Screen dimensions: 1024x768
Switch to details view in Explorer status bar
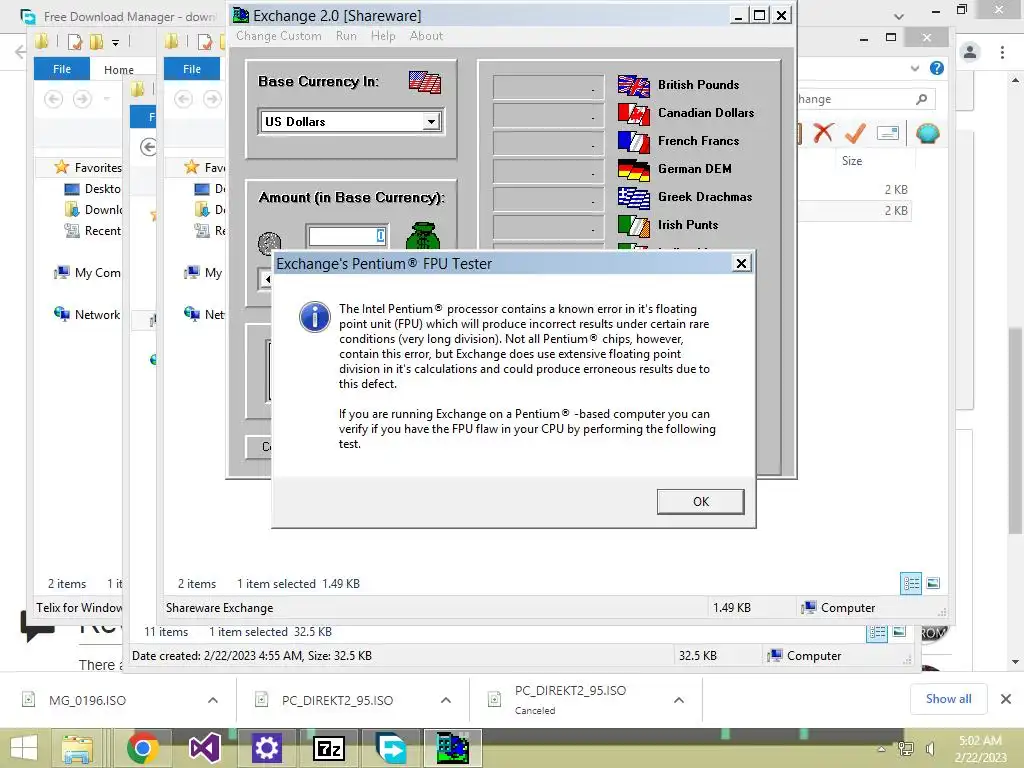pos(910,583)
